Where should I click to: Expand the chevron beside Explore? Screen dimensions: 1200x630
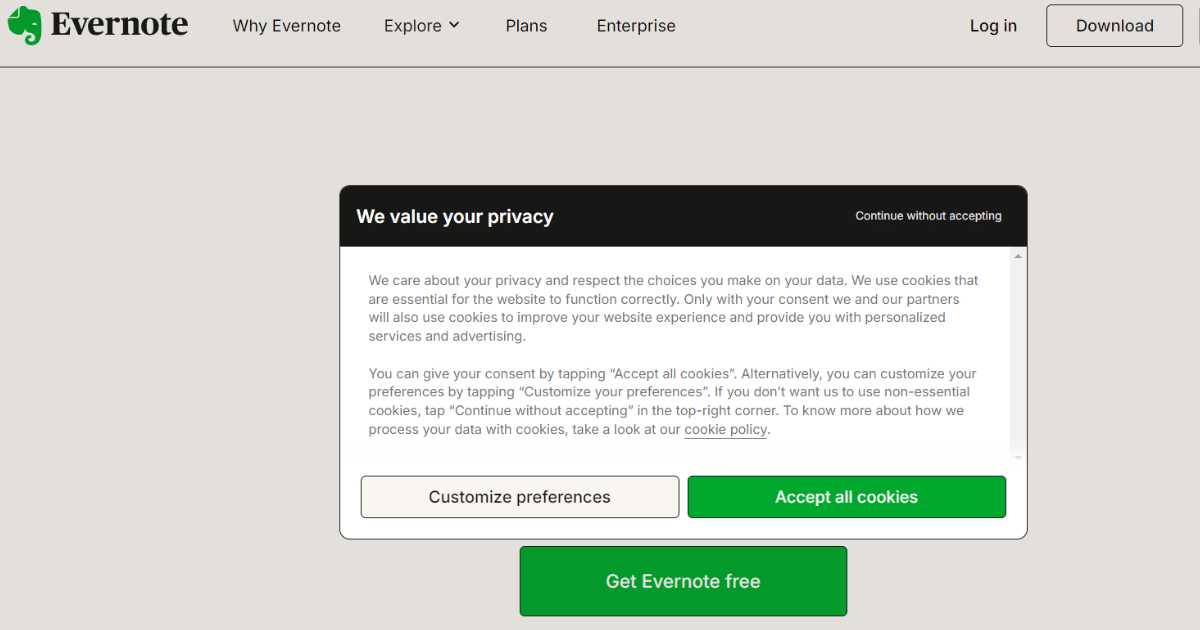456,26
